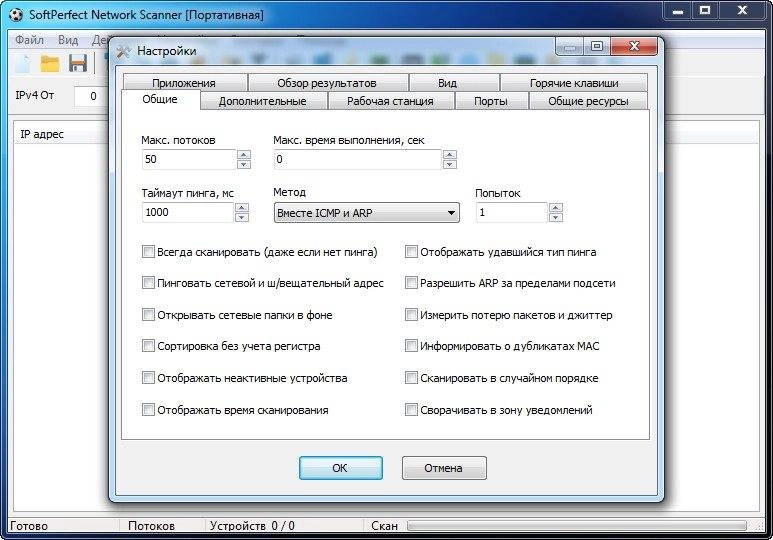Click 'Устройств 0 / 0' in status bar

[252, 526]
